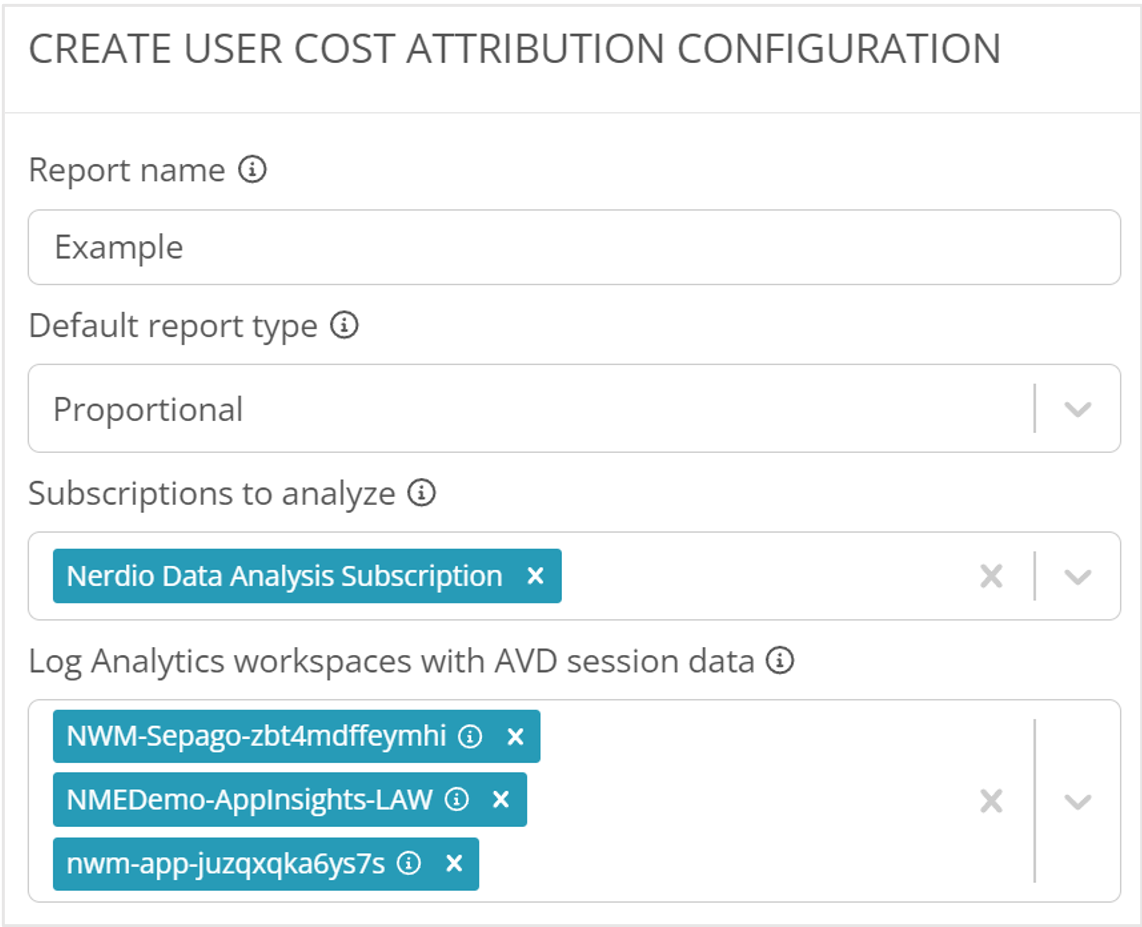Expand the Log Analytics workspaces dropdown arrow
Image resolution: width=1142 pixels, height=927 pixels.
1076,801
